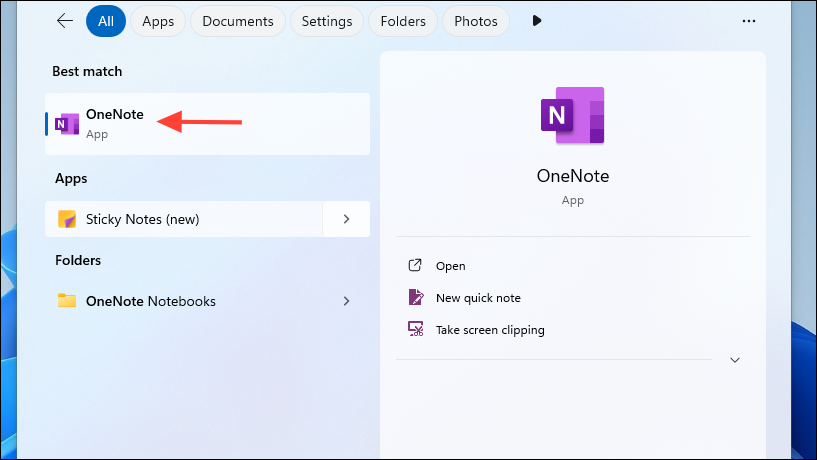Open the OneNote best match result

click(207, 124)
